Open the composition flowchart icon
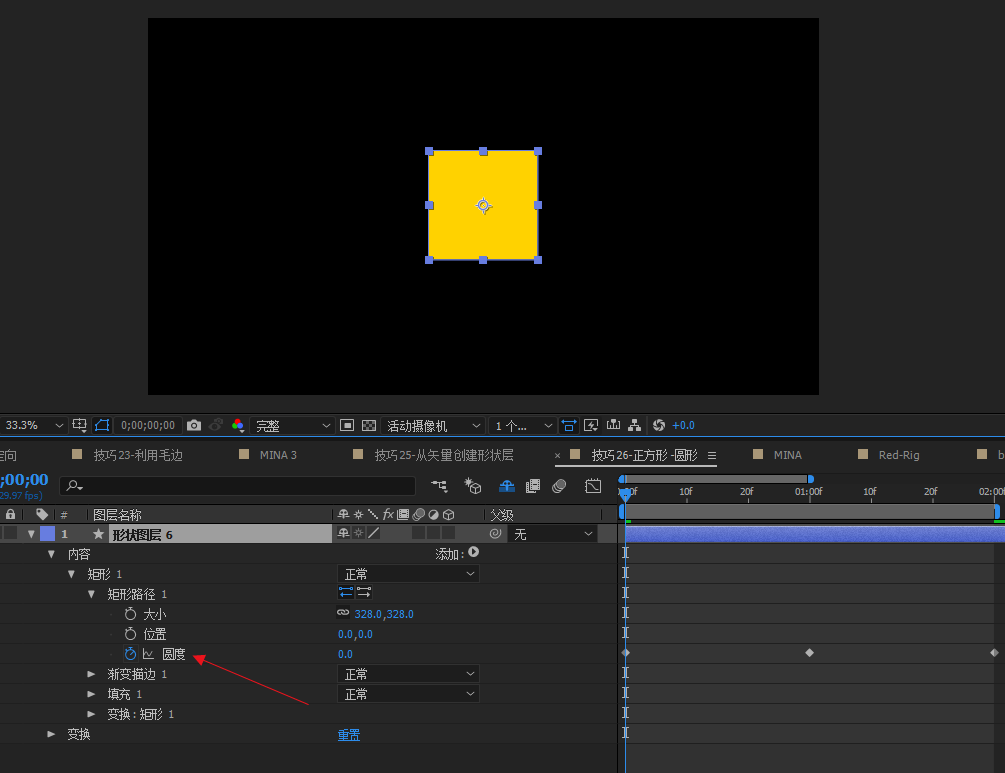Image resolution: width=1005 pixels, height=773 pixels. click(x=635, y=425)
